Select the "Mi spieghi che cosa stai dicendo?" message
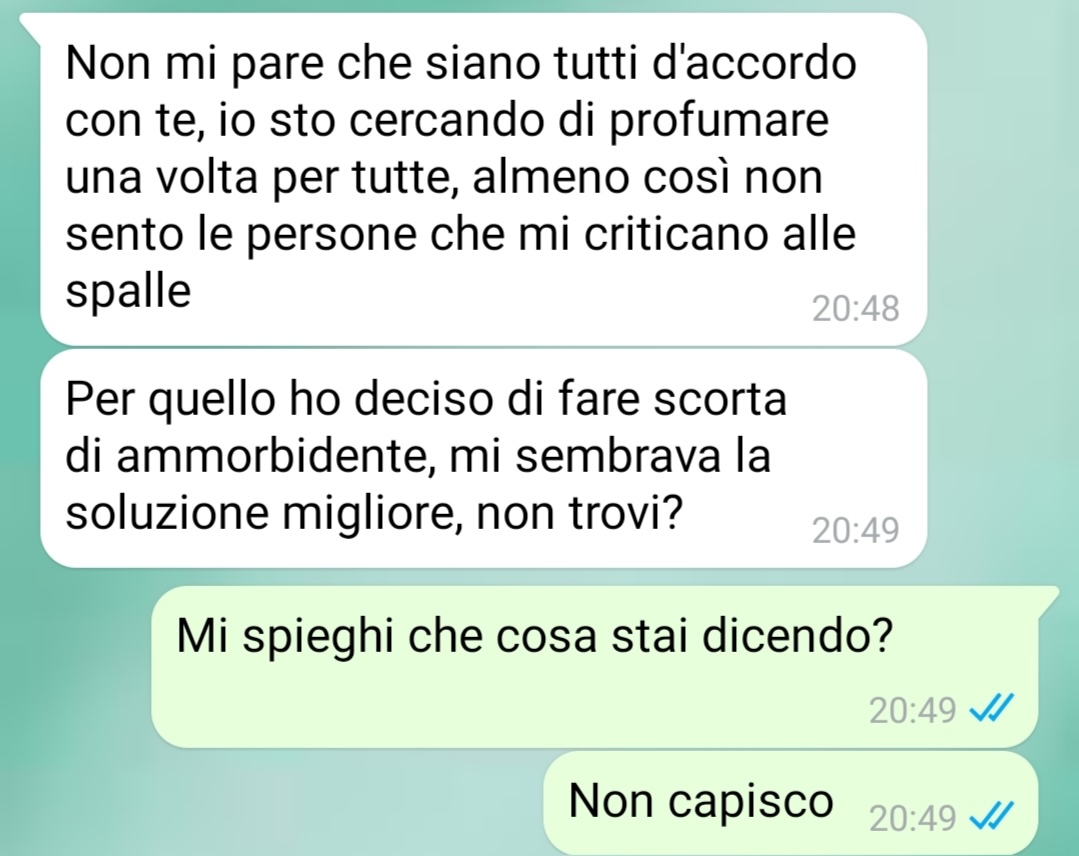1079x856 pixels. click(595, 666)
